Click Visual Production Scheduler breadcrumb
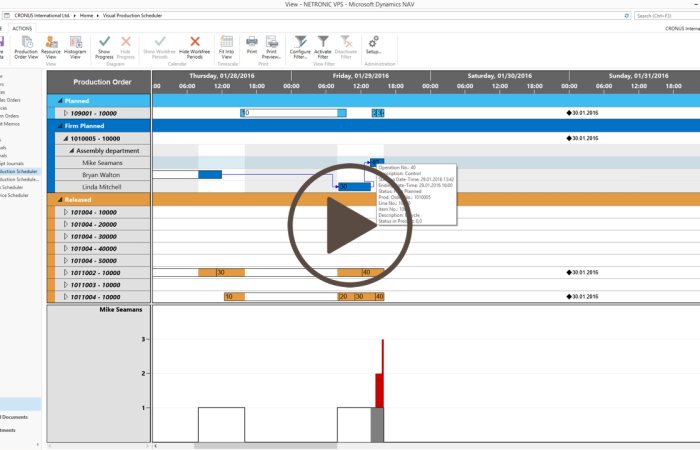The width and height of the screenshot is (700, 450). pyautogui.click(x=133, y=16)
